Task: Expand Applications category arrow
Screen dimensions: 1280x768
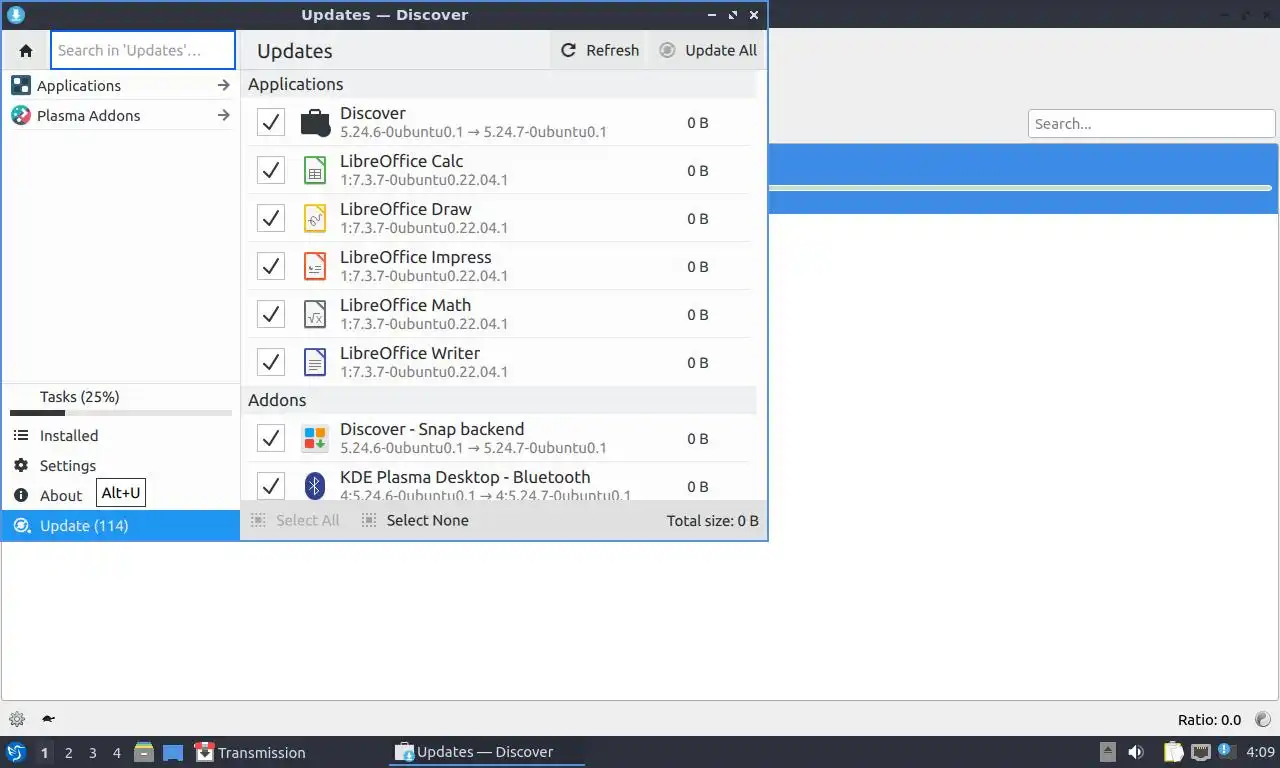Action: coord(224,85)
